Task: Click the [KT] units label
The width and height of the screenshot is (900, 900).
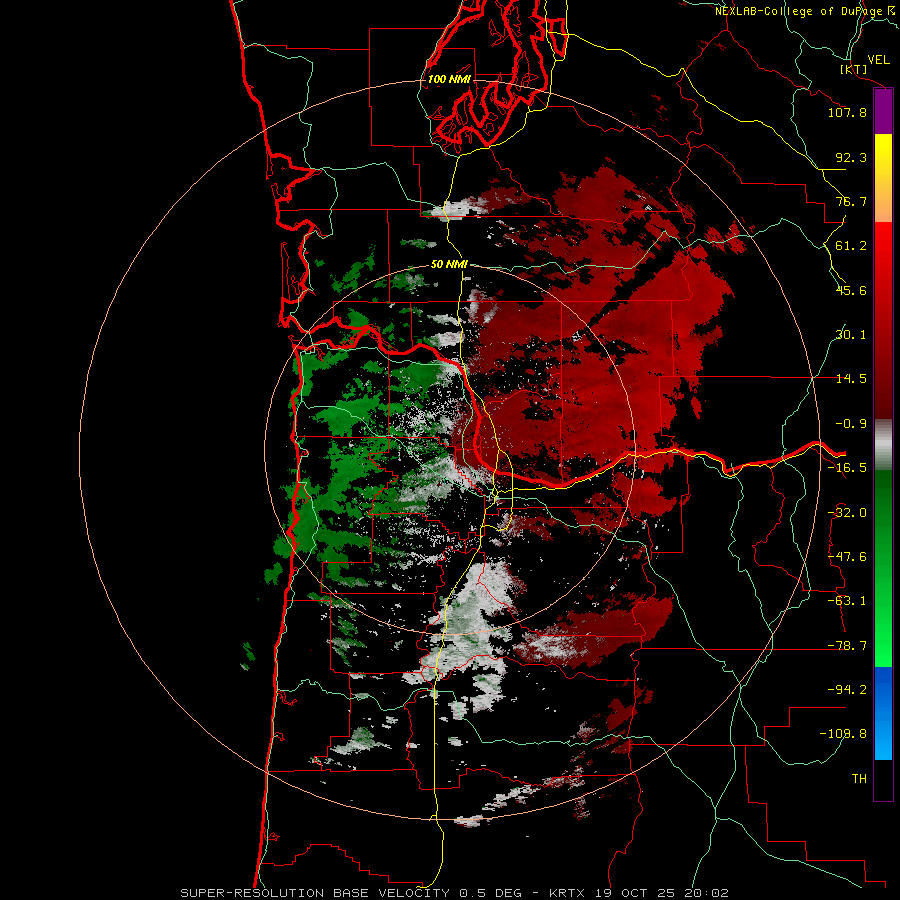Action: [854, 69]
